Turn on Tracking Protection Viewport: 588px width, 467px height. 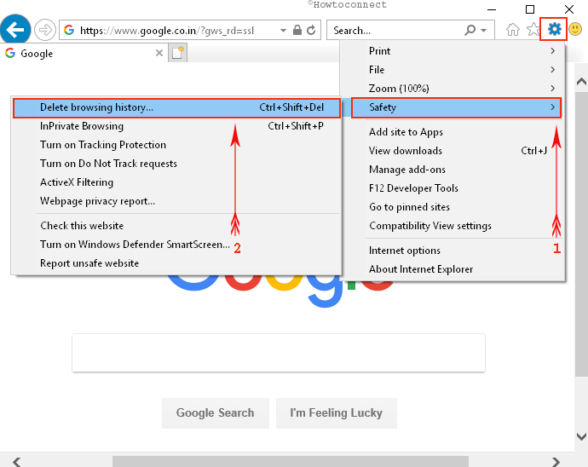[x=177, y=145]
